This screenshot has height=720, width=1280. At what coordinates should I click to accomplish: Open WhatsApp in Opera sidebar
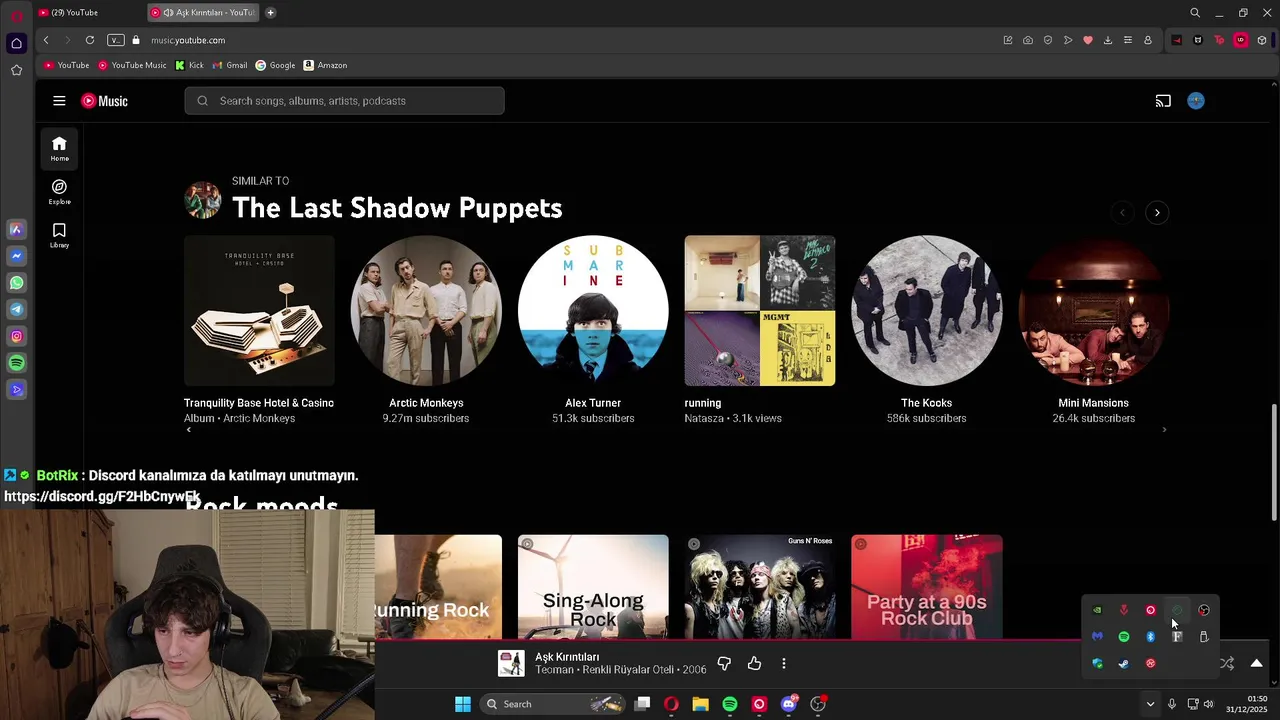17,283
